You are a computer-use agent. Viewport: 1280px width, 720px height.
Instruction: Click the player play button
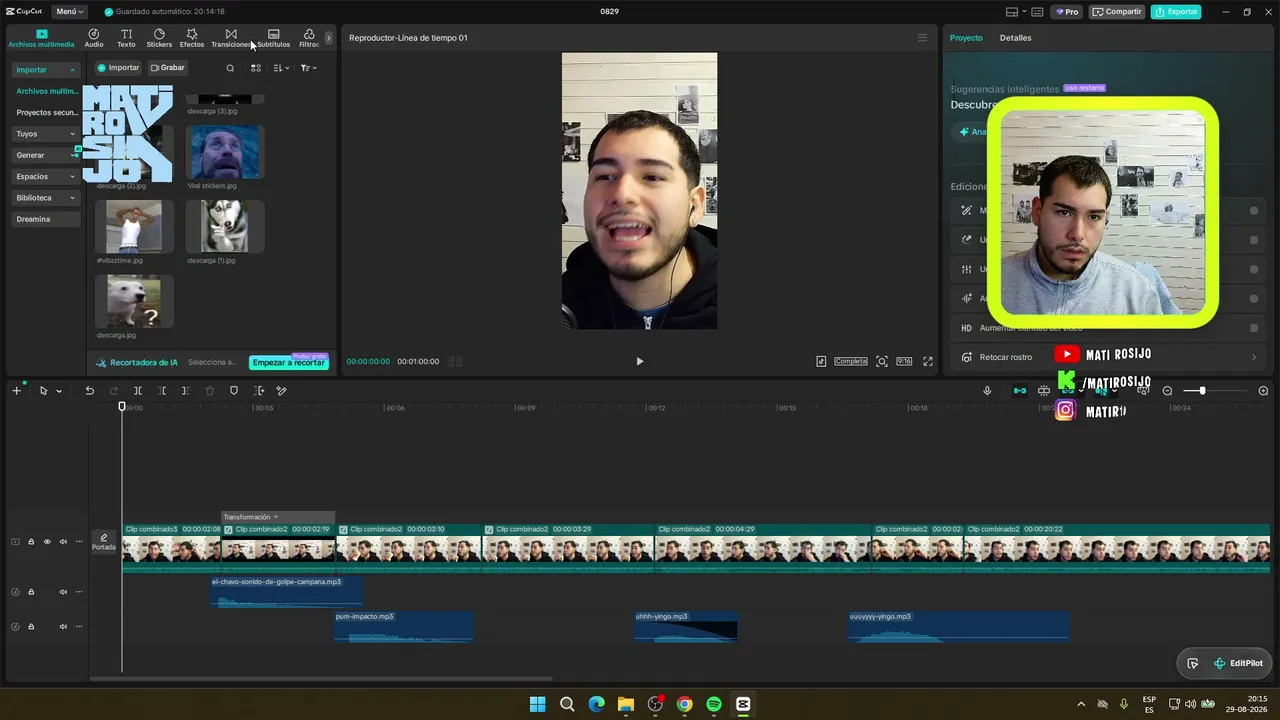(640, 361)
